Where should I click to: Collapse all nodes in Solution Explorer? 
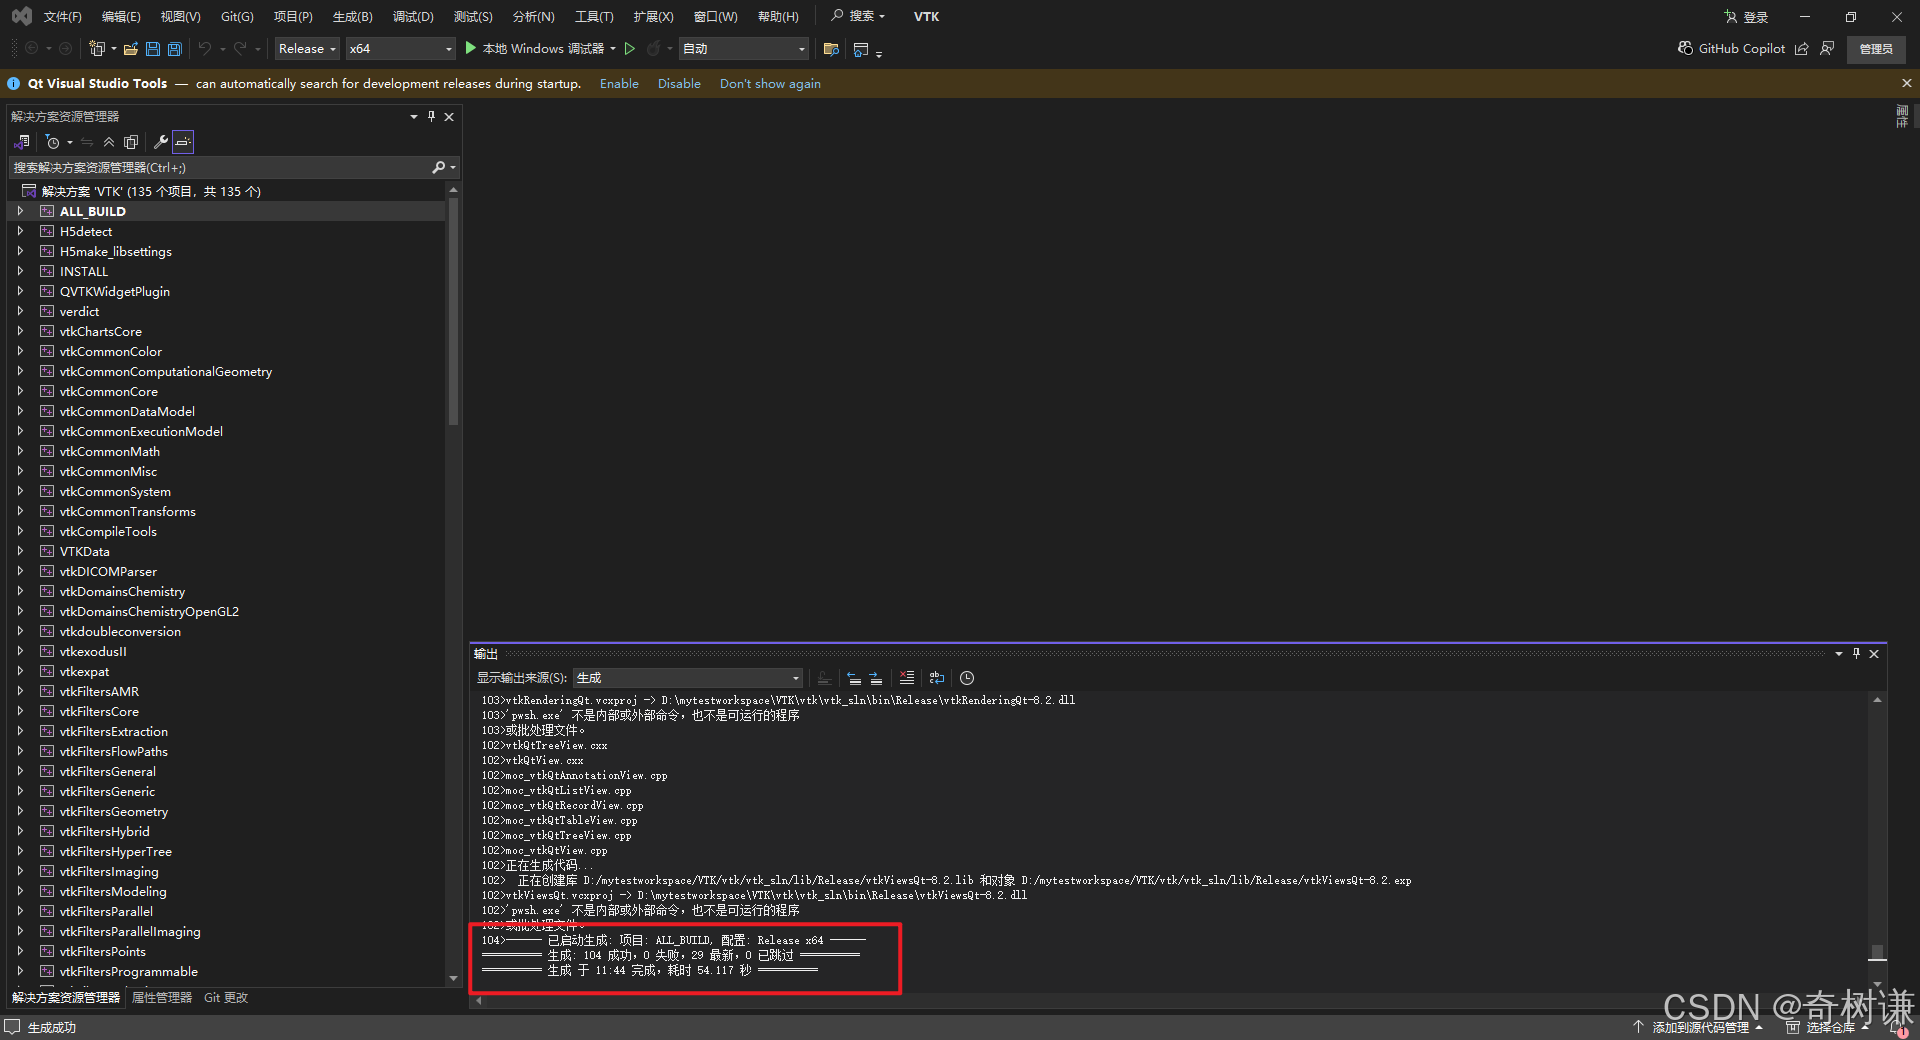(x=109, y=142)
